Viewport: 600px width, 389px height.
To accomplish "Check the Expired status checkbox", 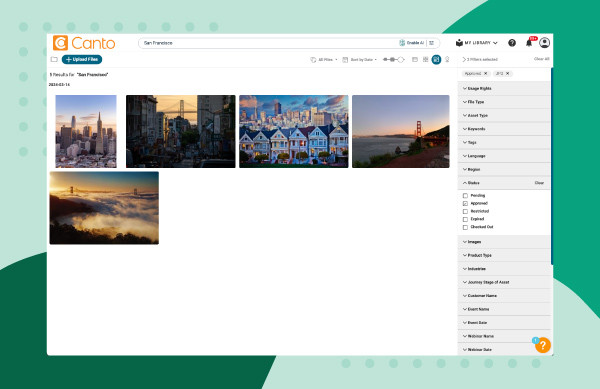I will tap(465, 219).
